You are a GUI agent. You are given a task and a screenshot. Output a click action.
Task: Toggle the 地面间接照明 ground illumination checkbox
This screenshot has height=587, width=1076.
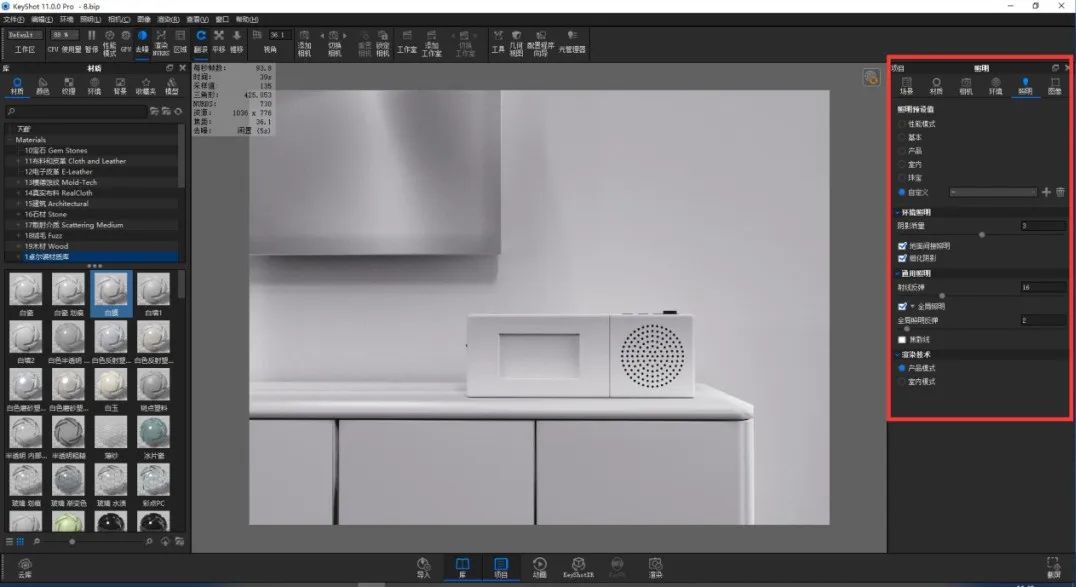902,246
